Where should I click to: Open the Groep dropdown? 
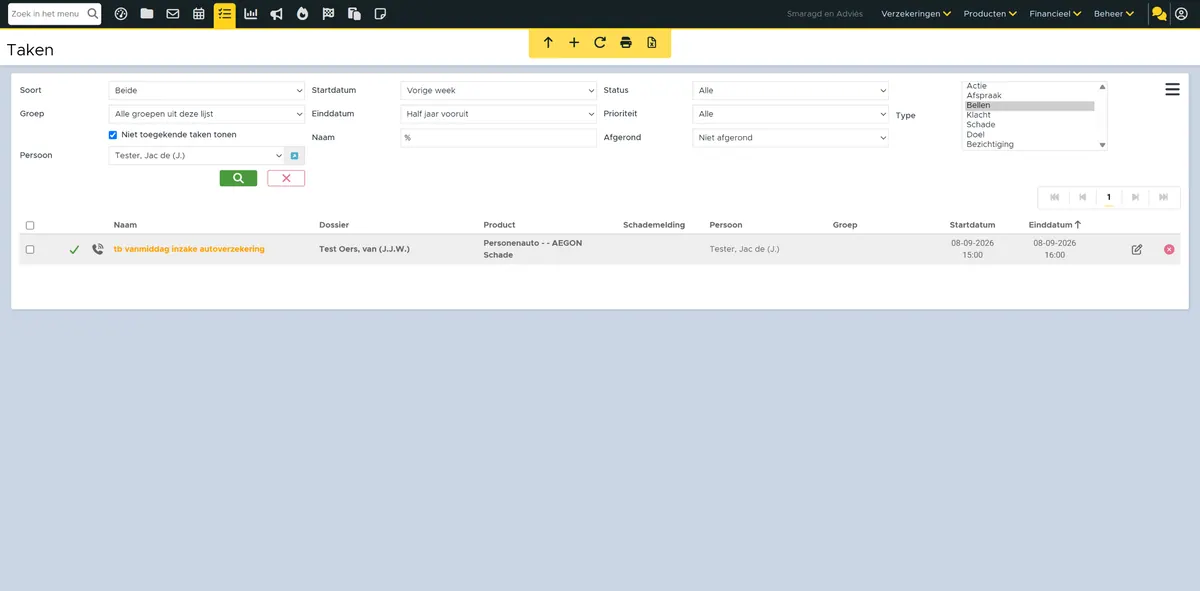(x=206, y=114)
